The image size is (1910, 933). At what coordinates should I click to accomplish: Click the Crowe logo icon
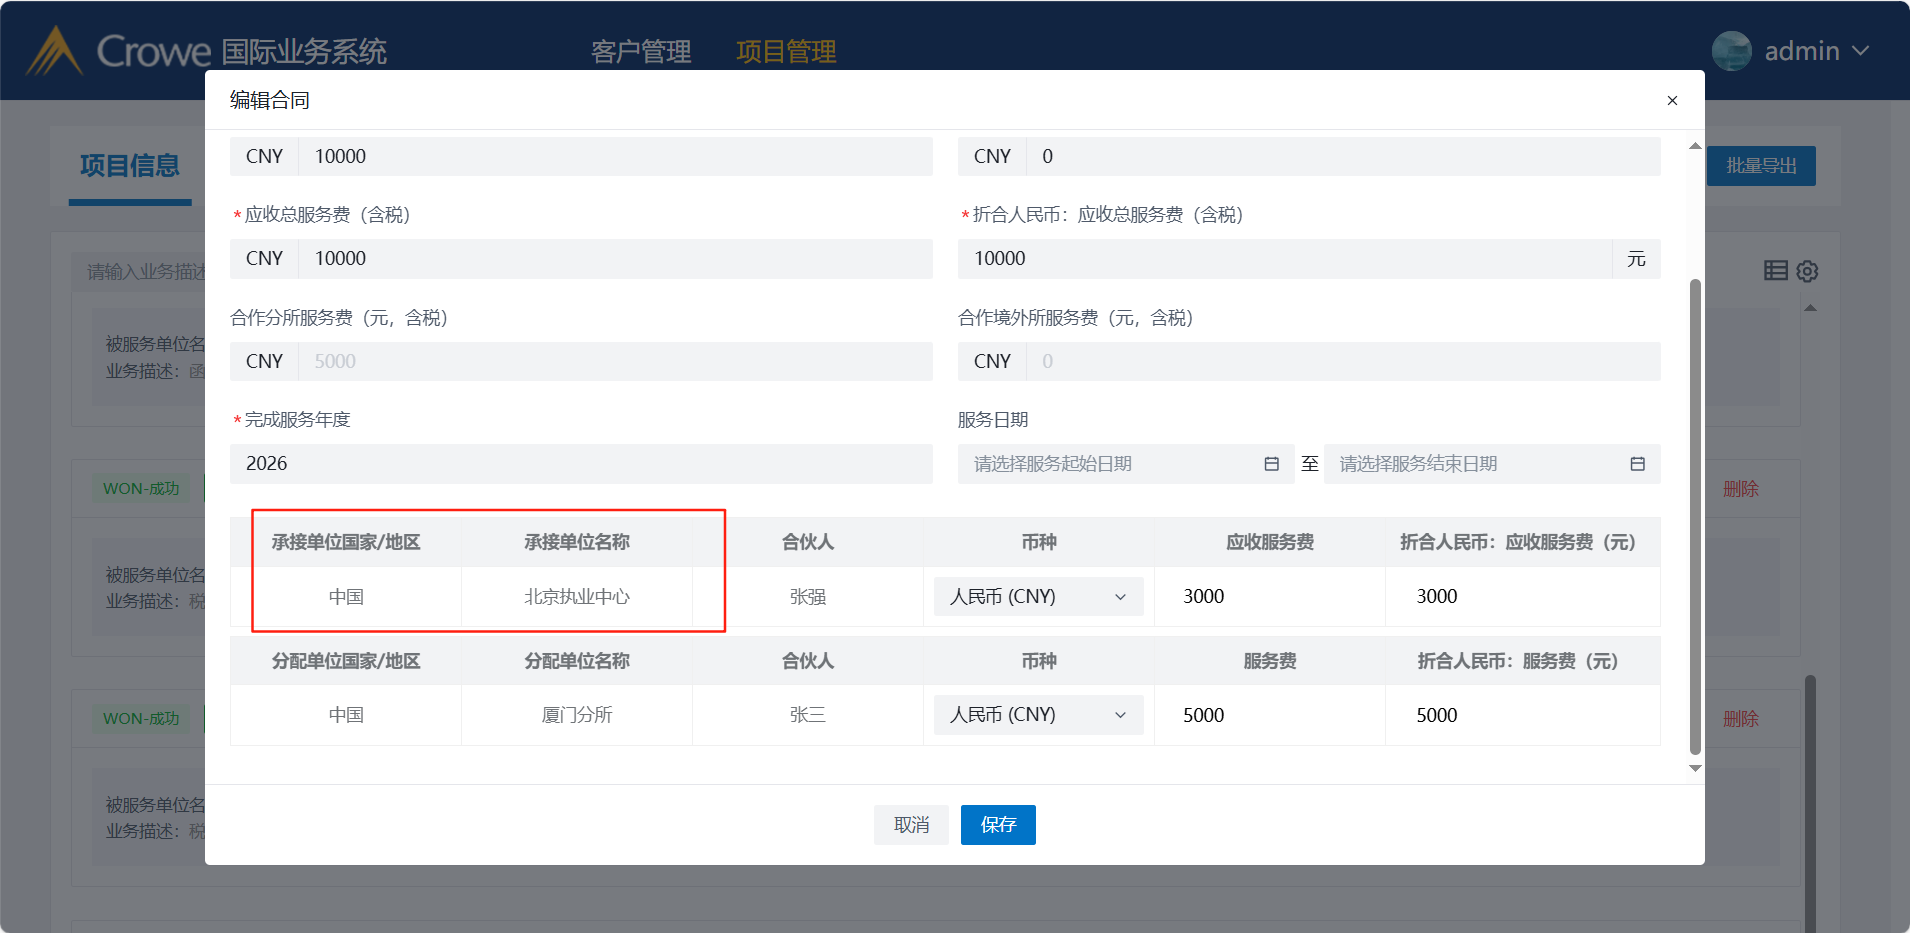click(x=54, y=51)
